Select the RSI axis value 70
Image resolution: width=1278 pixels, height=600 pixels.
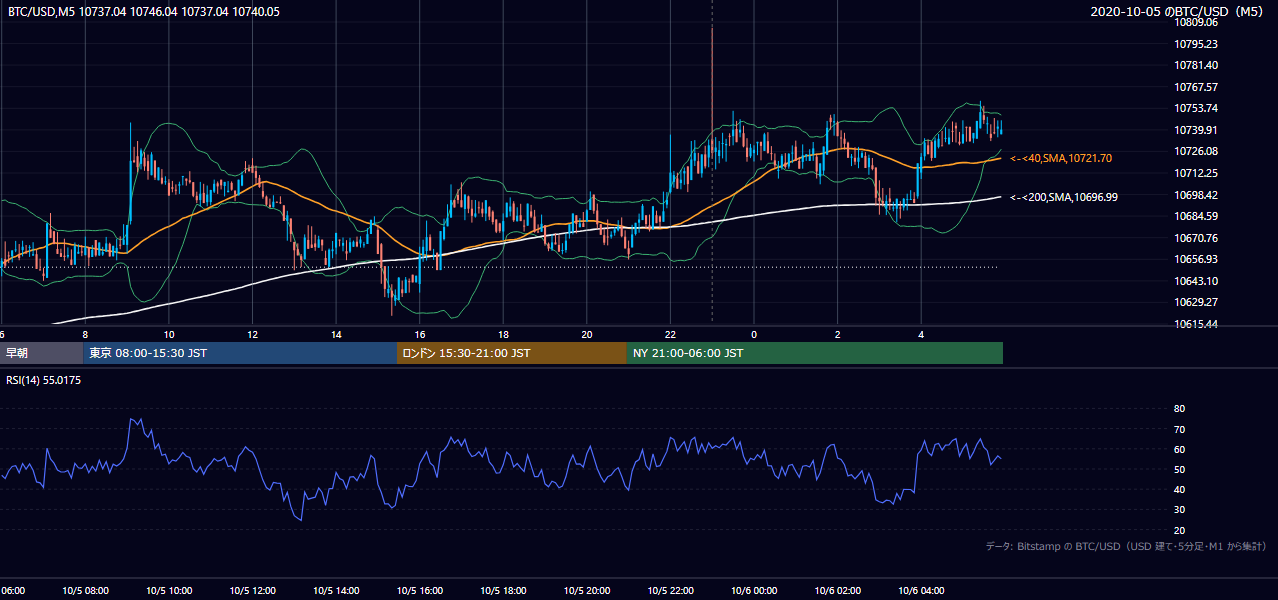click(x=1179, y=429)
